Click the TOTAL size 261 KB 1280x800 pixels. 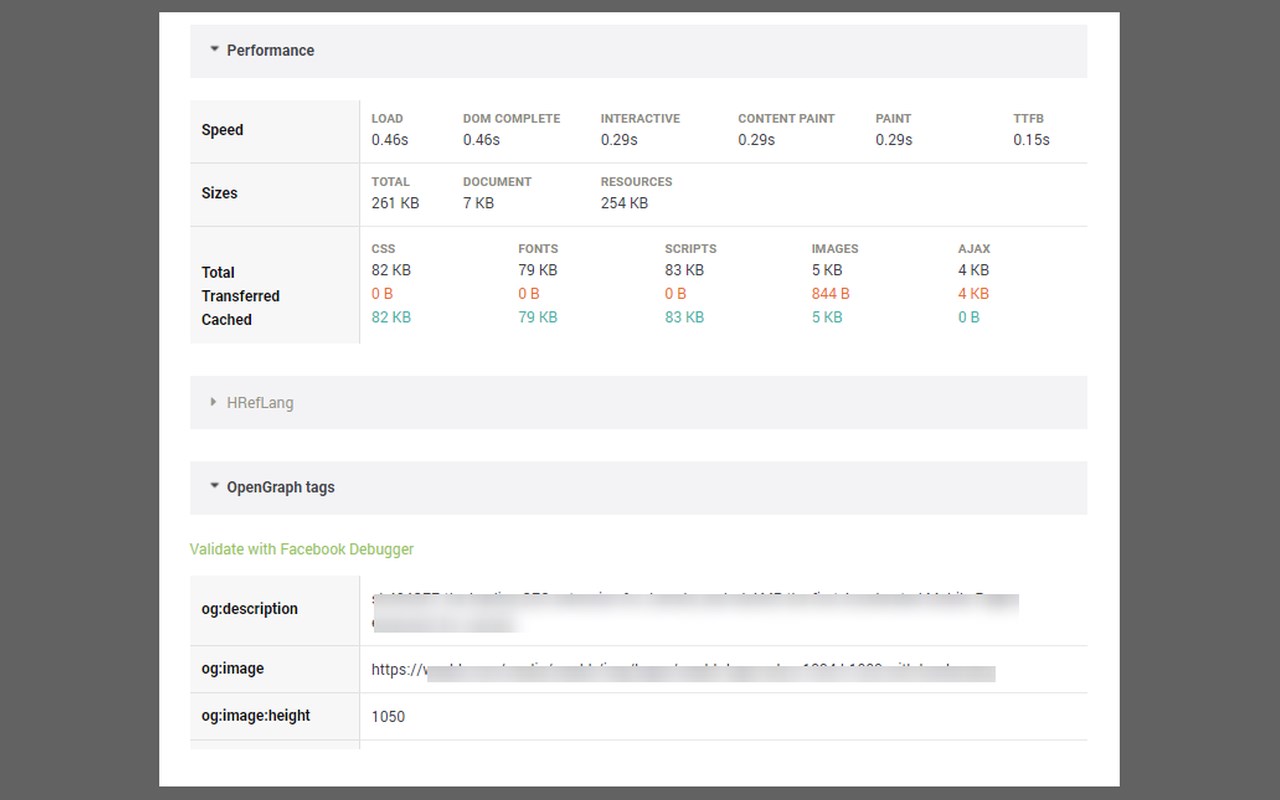395,203
